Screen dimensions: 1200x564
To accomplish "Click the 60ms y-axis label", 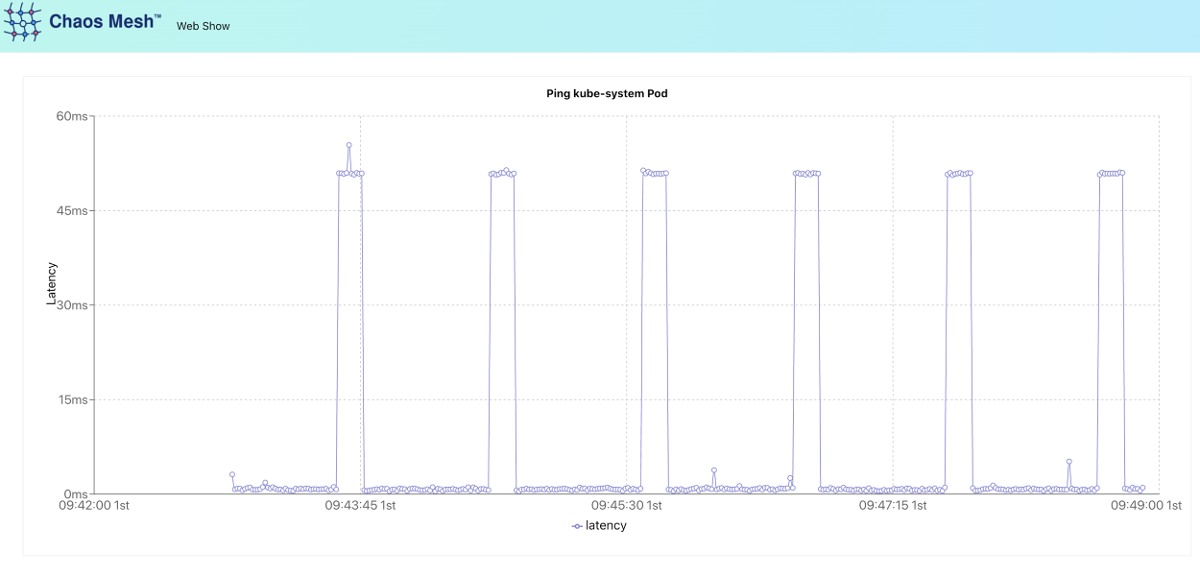I will pyautogui.click(x=72, y=116).
